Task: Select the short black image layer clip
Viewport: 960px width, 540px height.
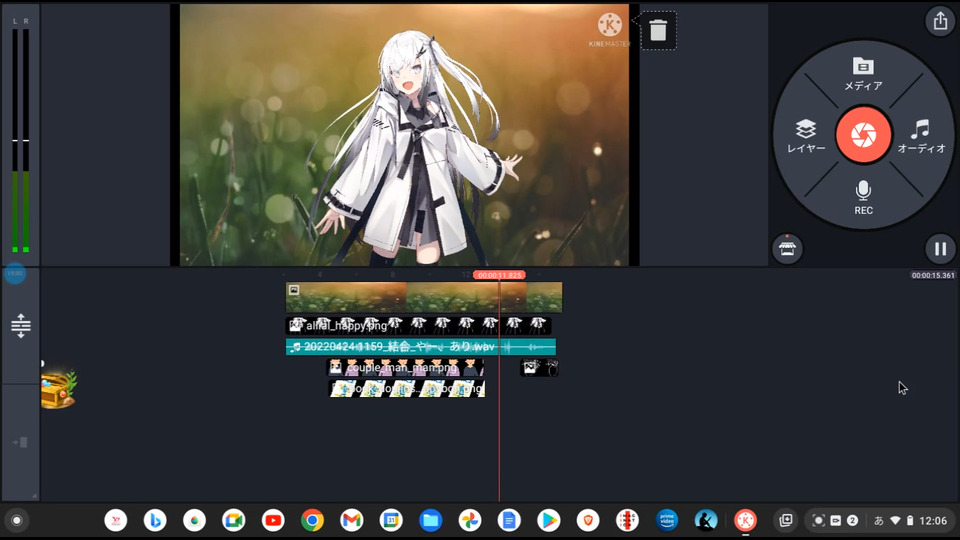Action: tap(539, 367)
